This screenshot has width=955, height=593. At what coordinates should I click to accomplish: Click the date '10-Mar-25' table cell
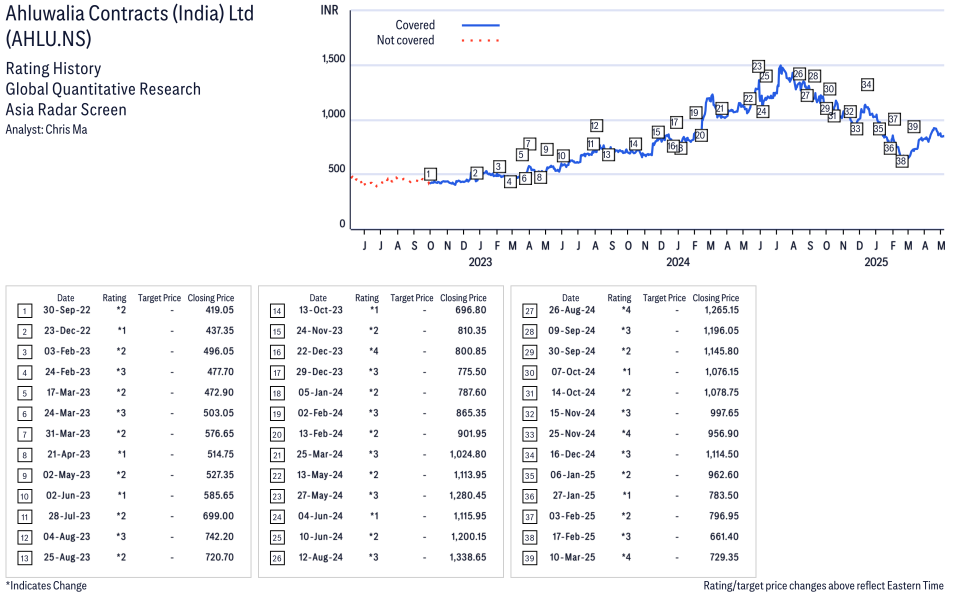coord(573,558)
